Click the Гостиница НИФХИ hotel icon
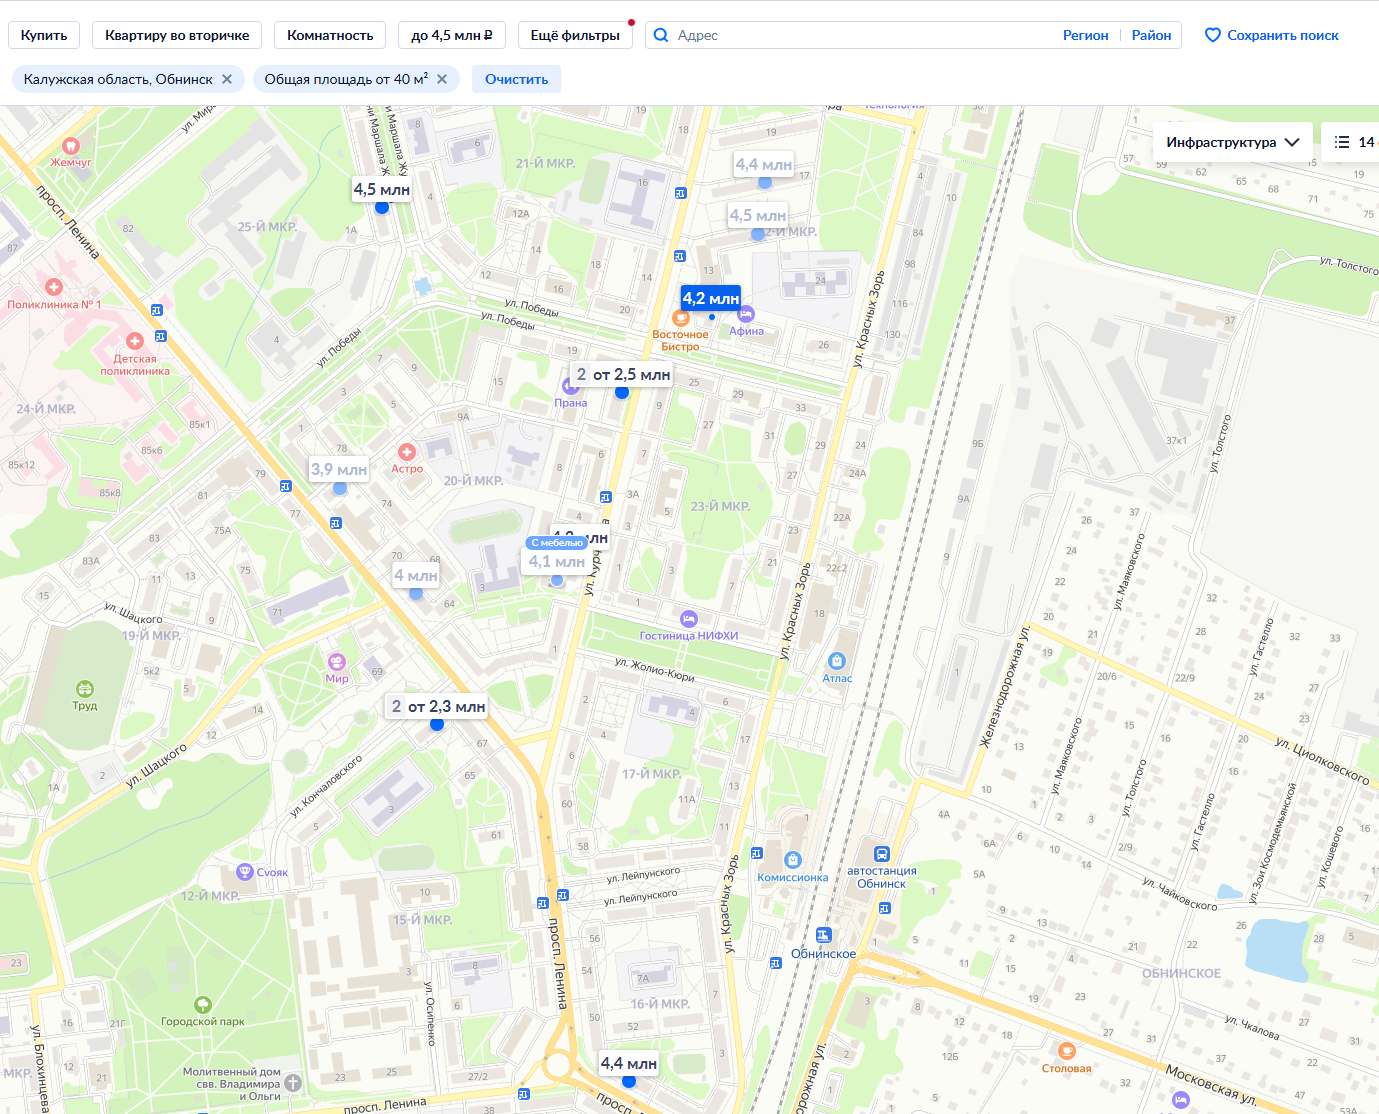This screenshot has height=1114, width=1379. pyautogui.click(x=688, y=619)
